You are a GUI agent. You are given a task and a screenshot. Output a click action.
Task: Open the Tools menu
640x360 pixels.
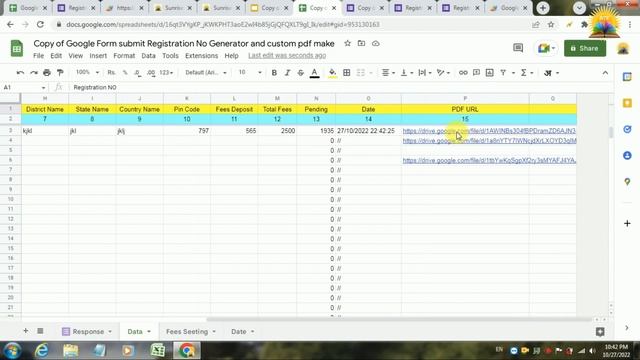coord(170,56)
